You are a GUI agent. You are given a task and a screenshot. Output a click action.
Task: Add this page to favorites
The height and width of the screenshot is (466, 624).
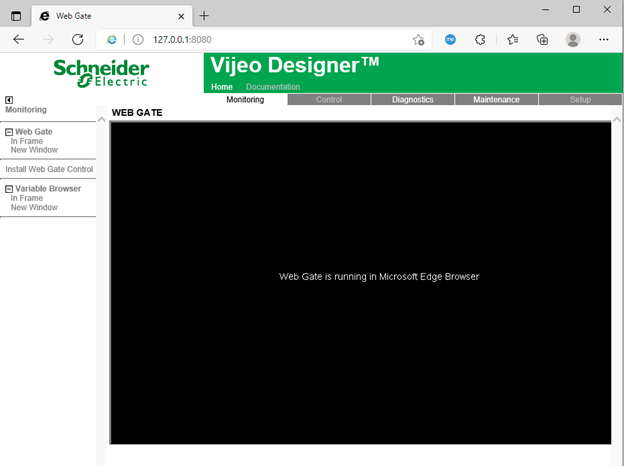[x=418, y=40]
